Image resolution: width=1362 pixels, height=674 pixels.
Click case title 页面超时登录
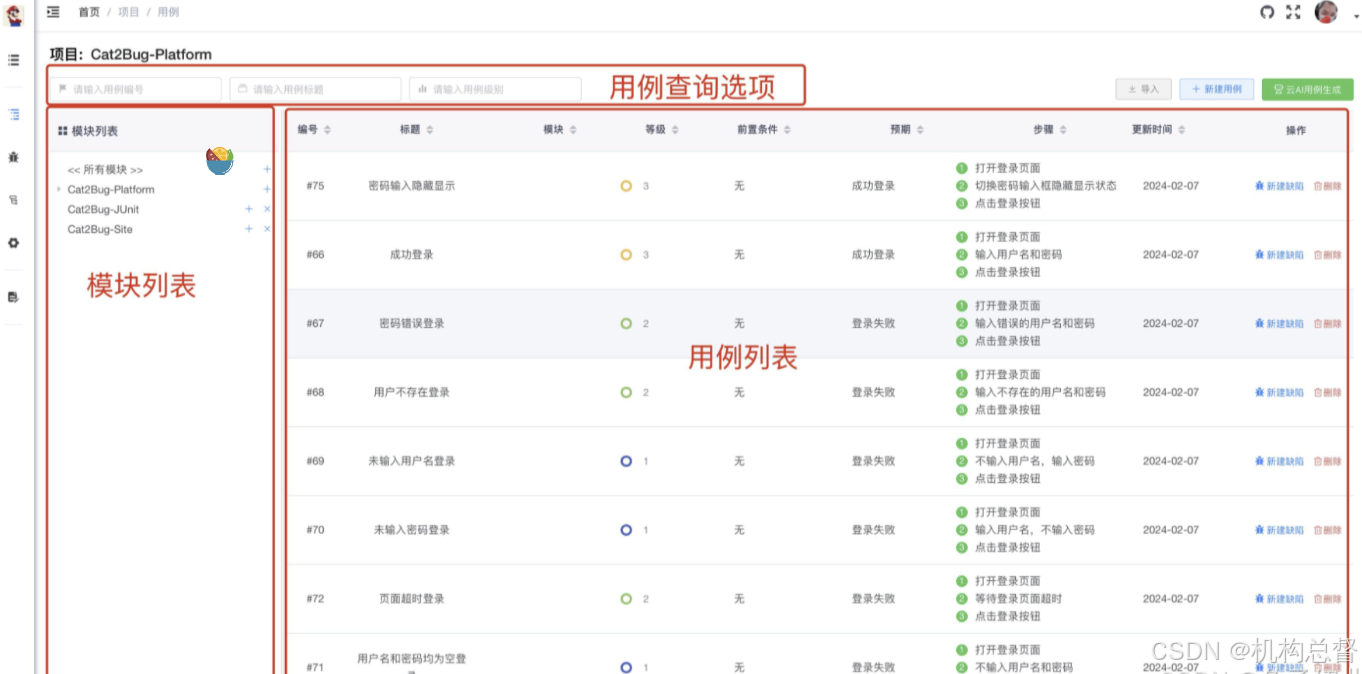pyautogui.click(x=412, y=599)
